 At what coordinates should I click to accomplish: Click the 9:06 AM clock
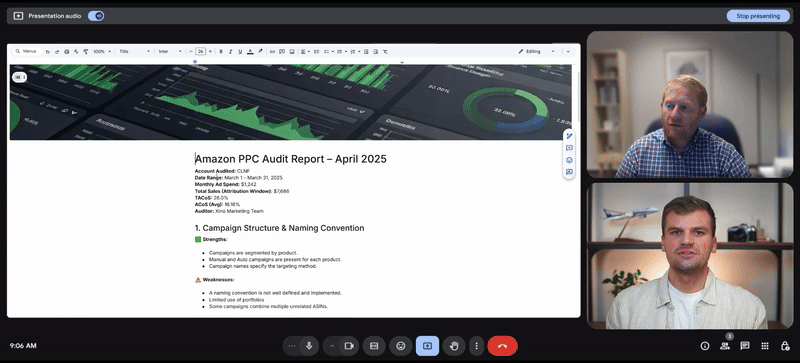click(x=23, y=346)
